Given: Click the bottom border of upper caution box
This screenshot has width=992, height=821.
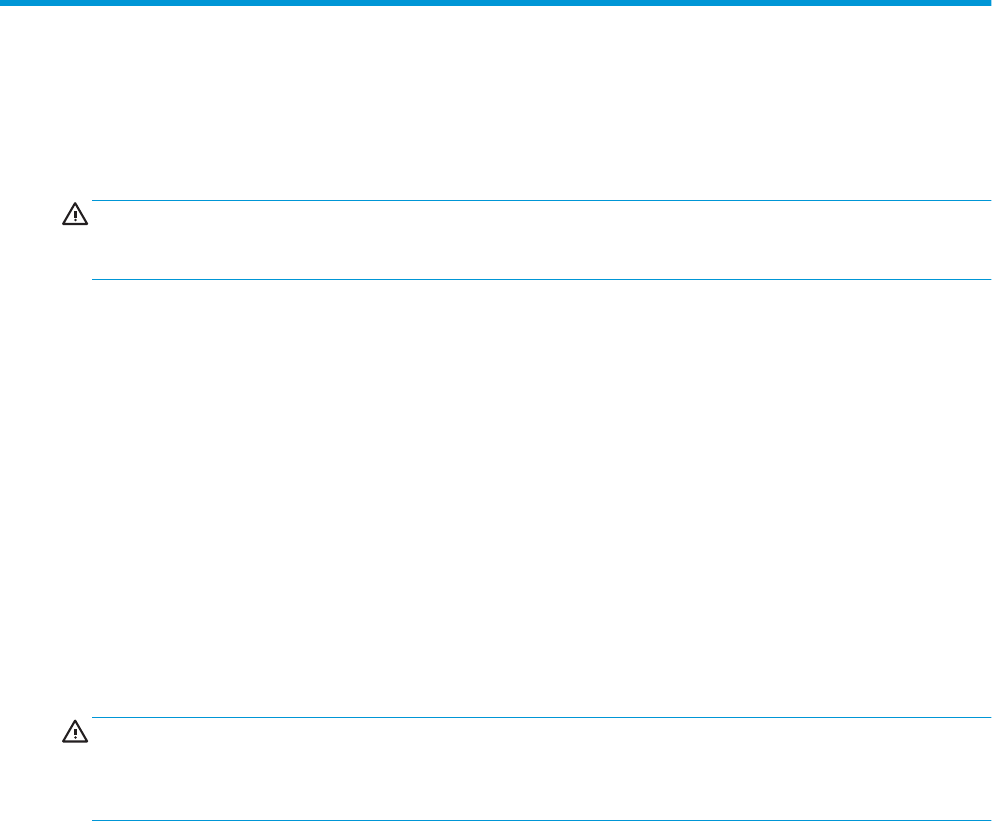Looking at the screenshot, I should (534, 279).
